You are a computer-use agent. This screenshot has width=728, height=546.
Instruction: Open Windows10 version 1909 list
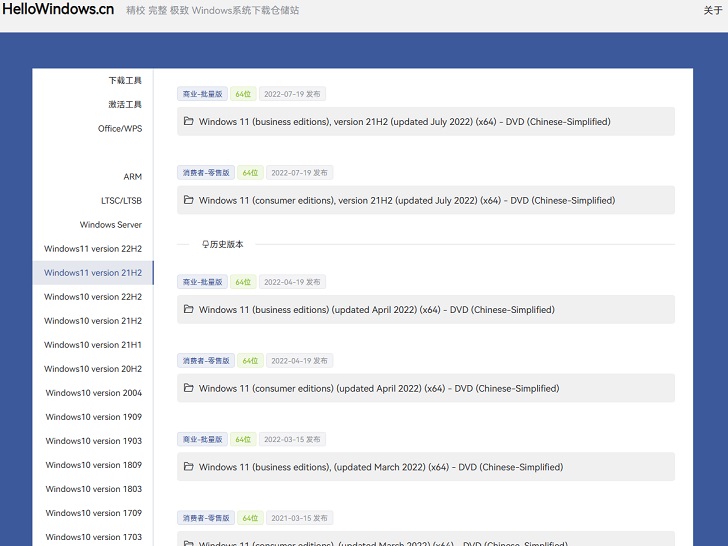(94, 417)
